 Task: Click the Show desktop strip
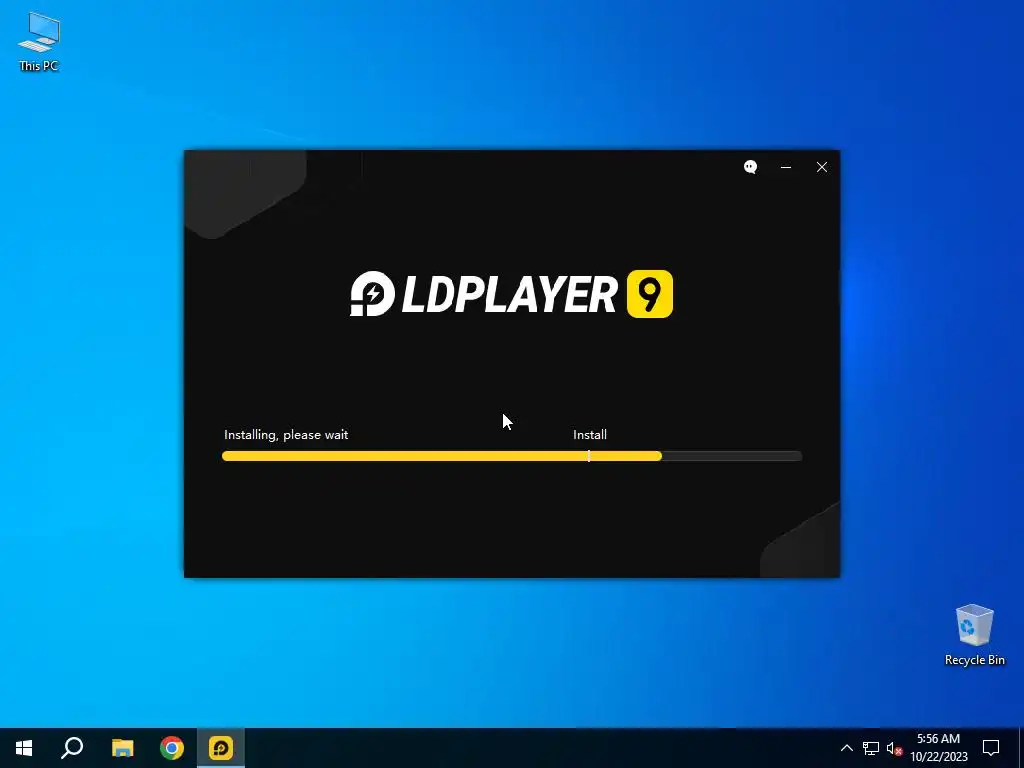pyautogui.click(x=1021, y=748)
